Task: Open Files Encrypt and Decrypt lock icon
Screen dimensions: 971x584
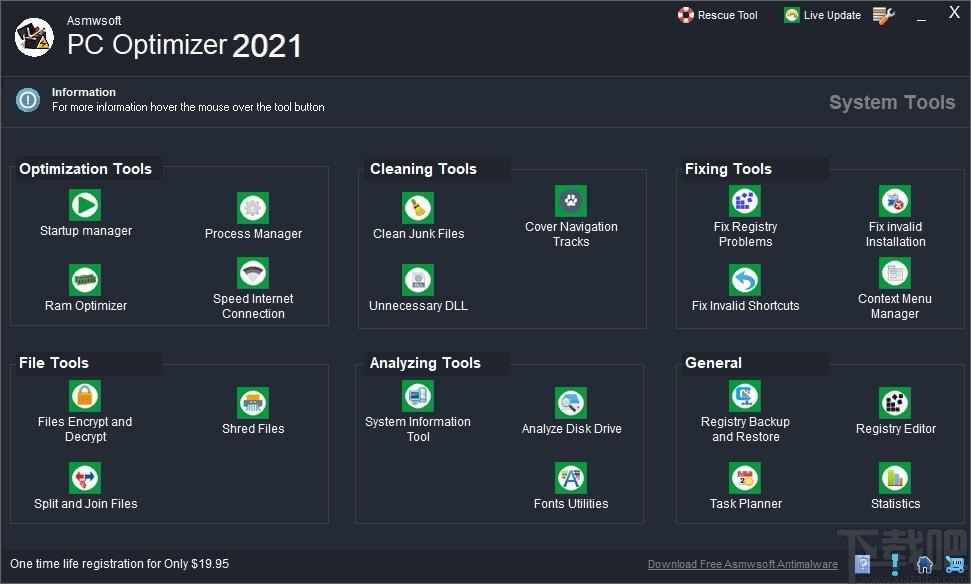Action: 85,396
